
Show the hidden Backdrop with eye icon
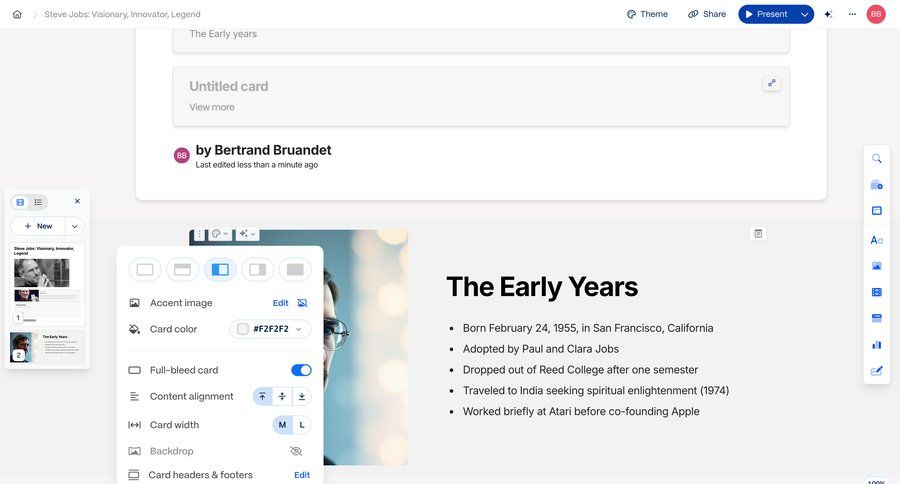296,451
